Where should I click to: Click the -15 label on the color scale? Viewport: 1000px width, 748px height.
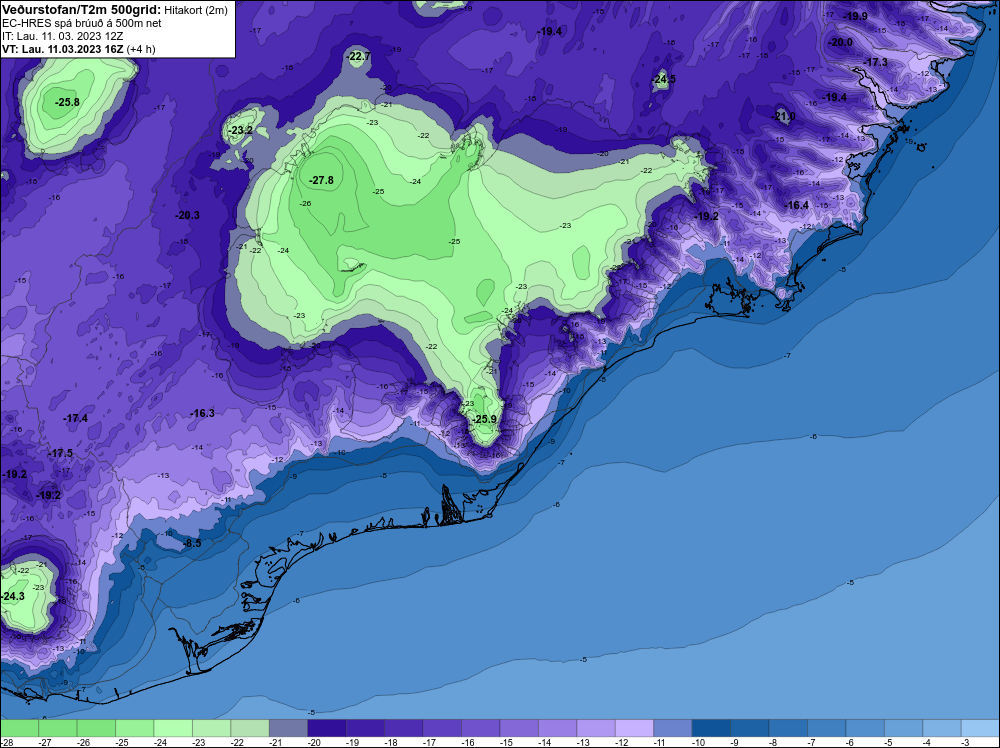506,742
